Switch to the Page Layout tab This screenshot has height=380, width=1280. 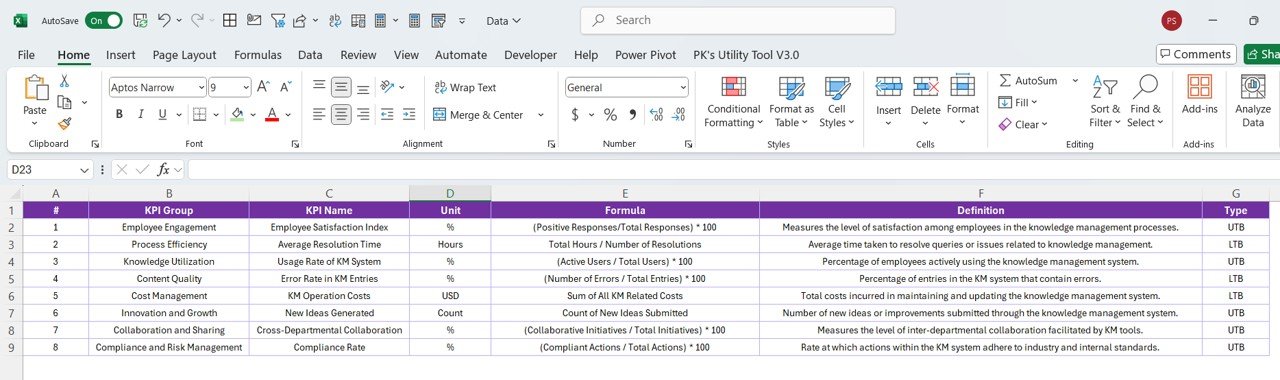coord(184,55)
